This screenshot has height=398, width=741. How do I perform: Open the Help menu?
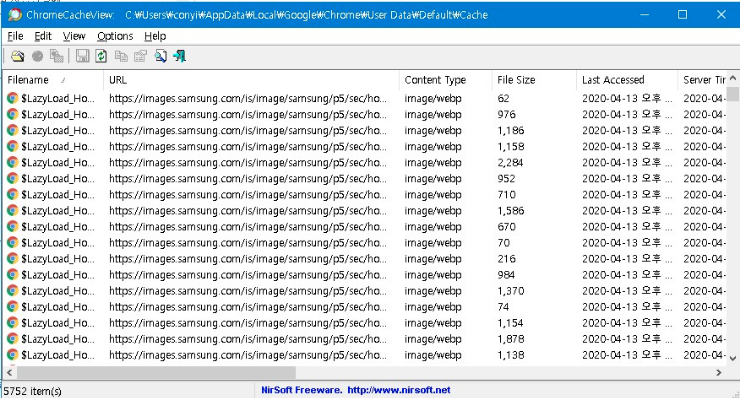pos(155,36)
